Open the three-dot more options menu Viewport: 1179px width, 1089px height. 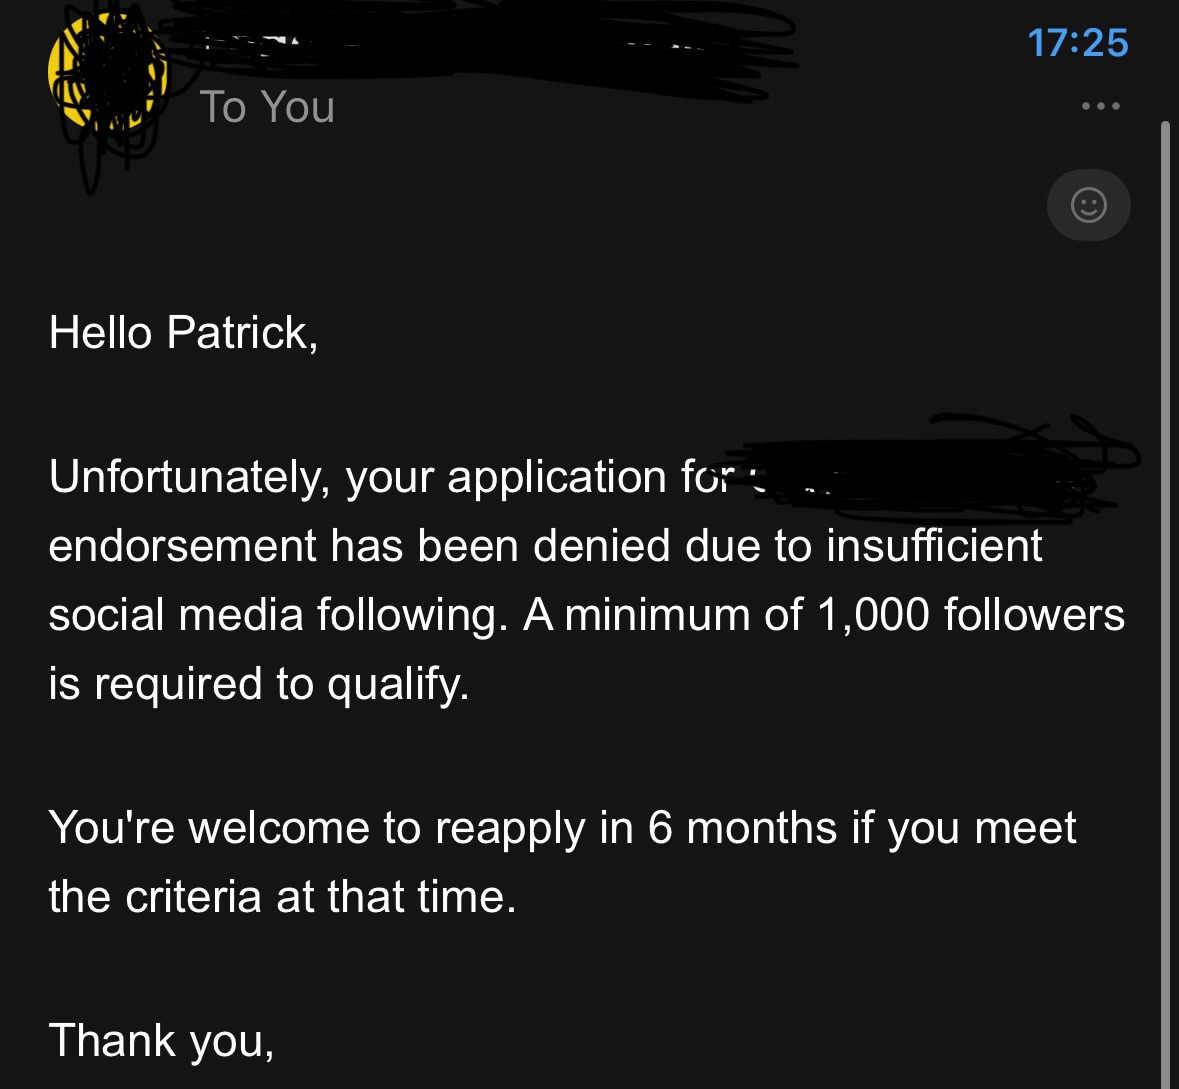(1100, 106)
